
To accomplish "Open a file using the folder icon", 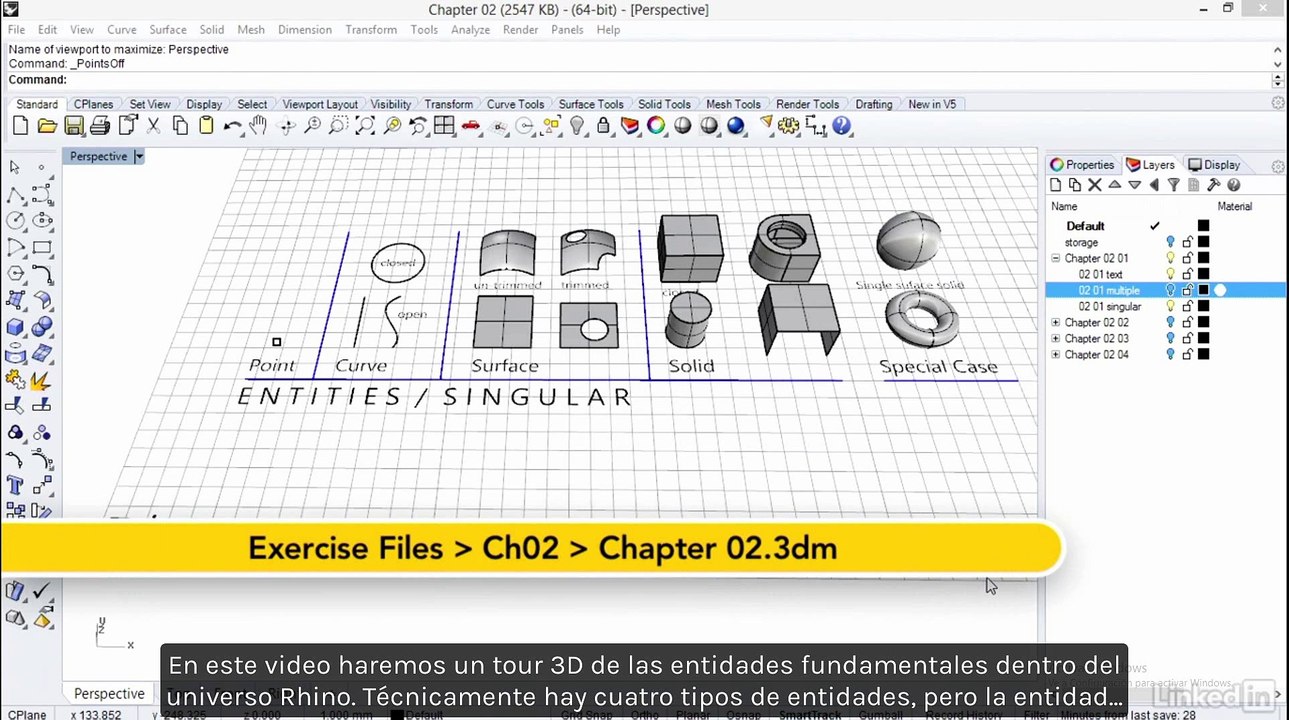I will [x=47, y=126].
